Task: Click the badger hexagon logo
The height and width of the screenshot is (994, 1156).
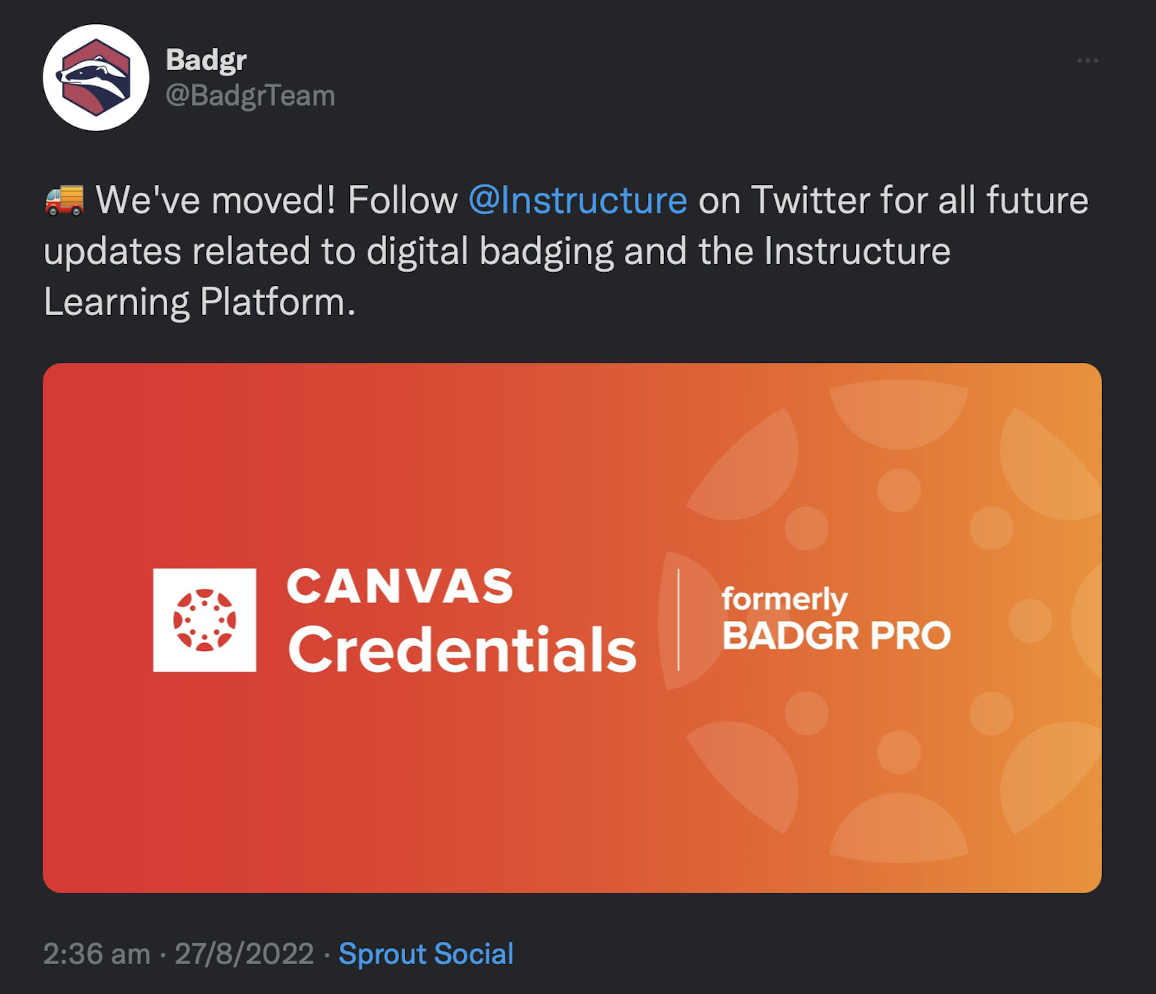Action: coord(96,77)
